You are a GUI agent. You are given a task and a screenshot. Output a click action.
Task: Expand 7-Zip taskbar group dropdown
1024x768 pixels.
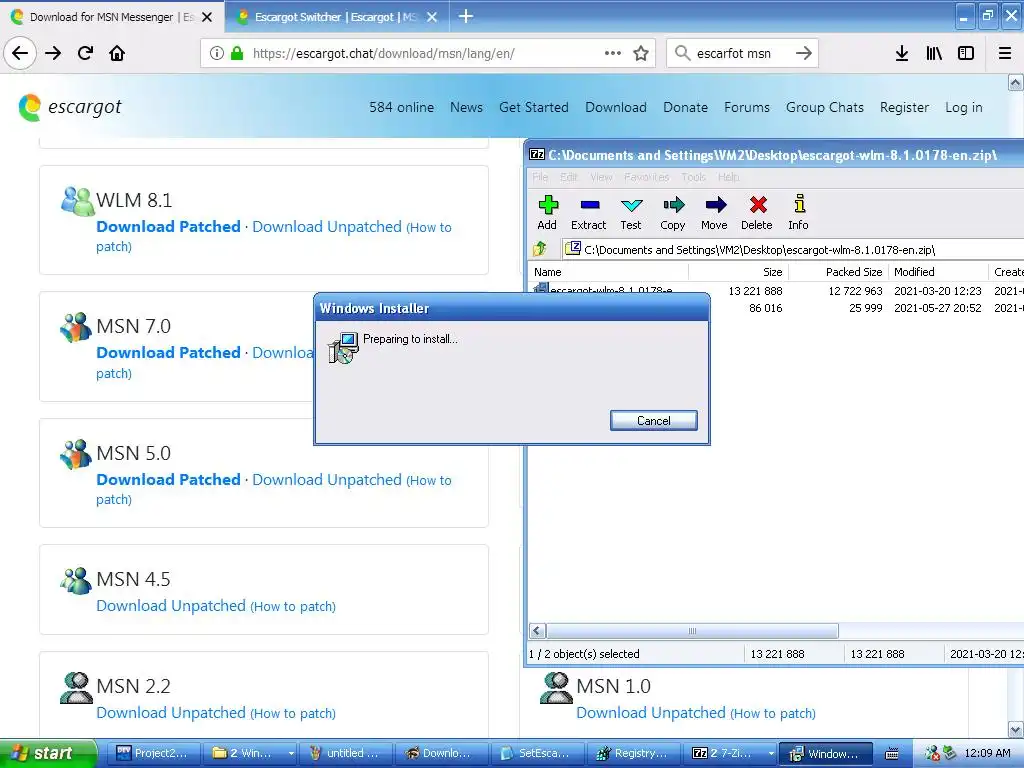tap(771, 754)
